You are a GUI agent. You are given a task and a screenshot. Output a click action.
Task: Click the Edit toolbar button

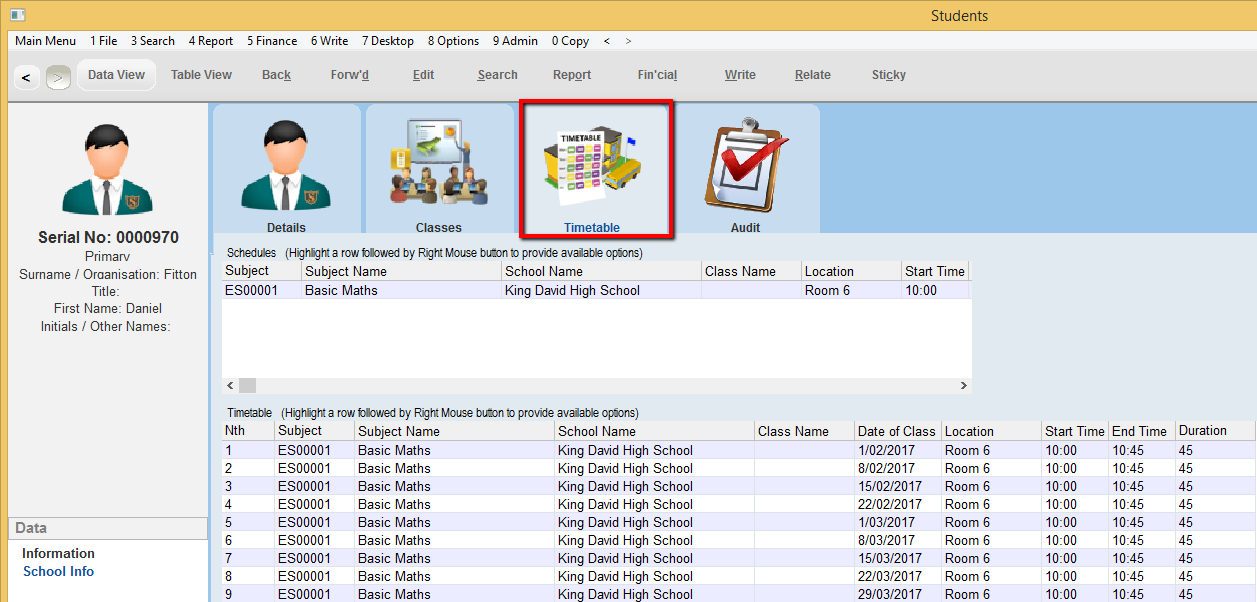pos(423,75)
